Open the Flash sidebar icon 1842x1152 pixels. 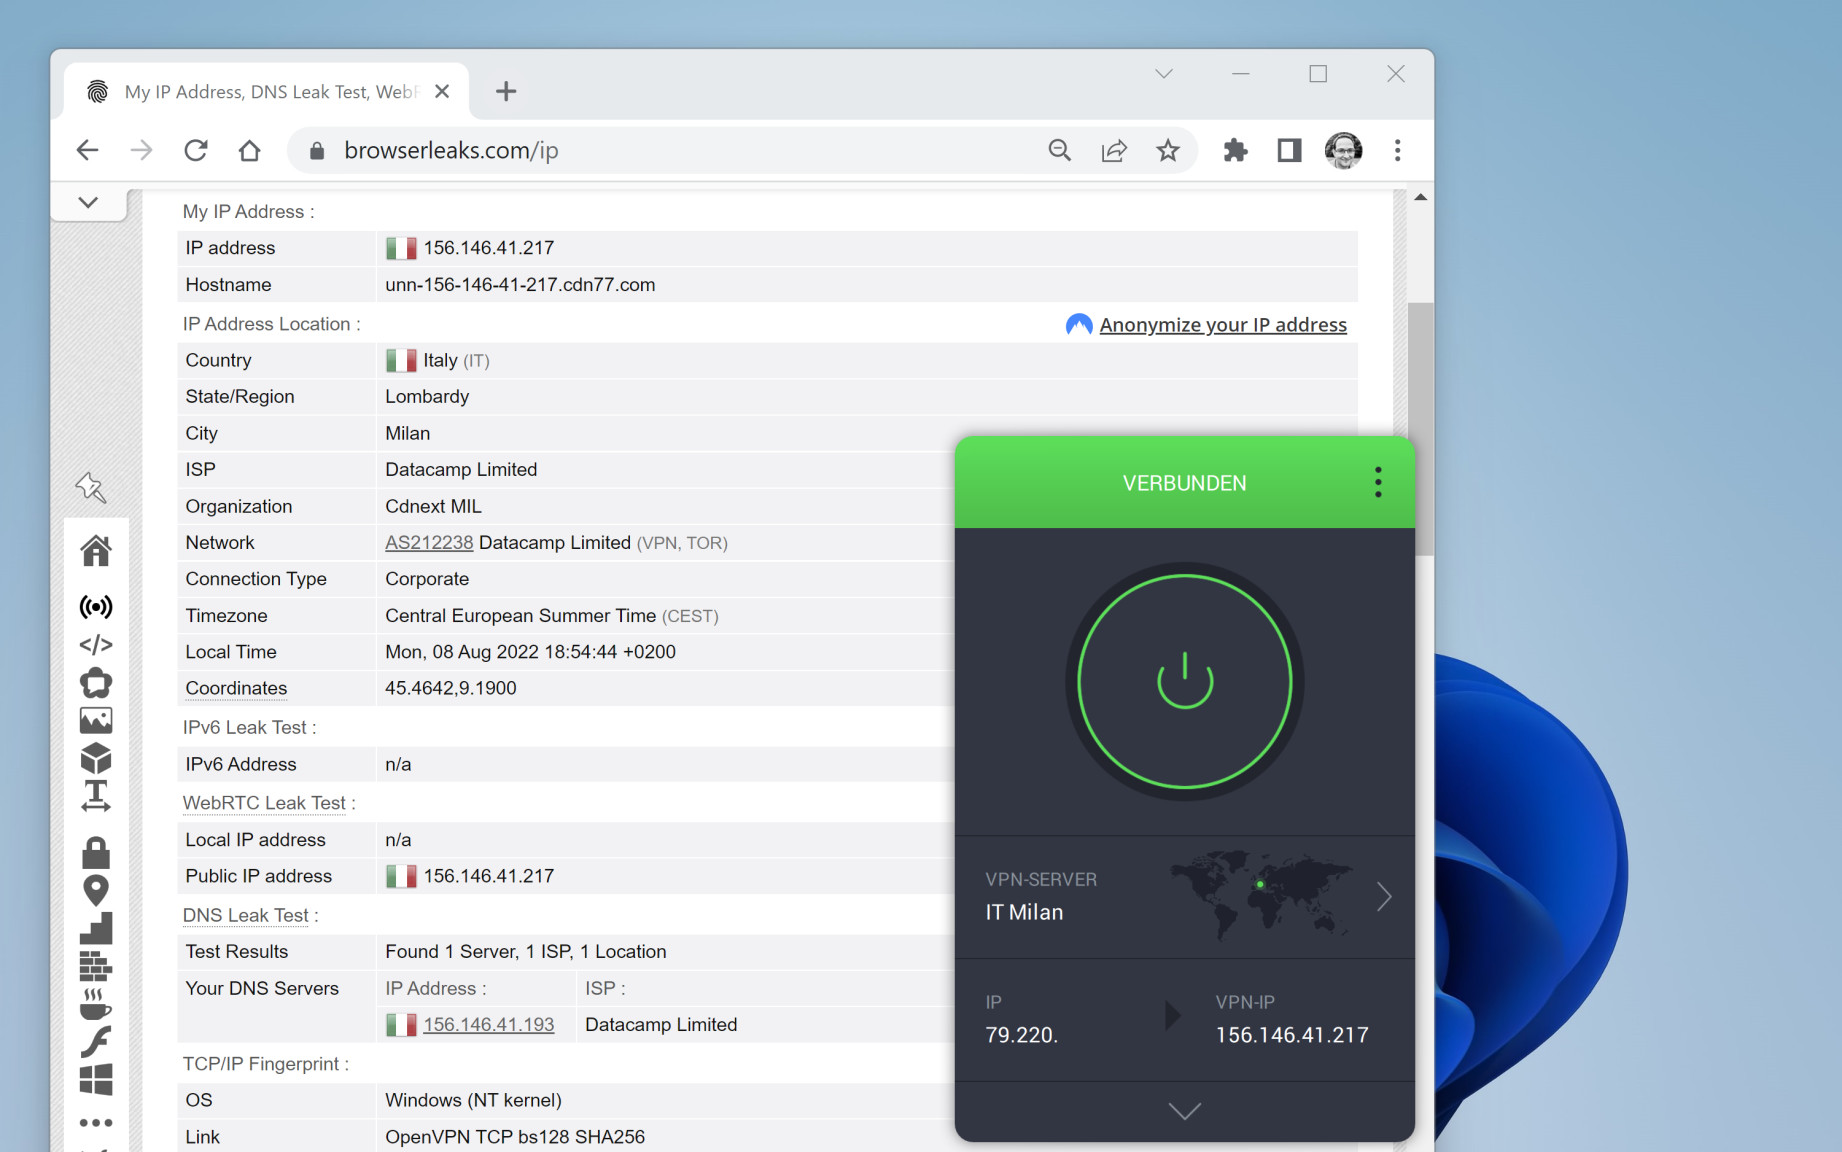[x=96, y=1041]
